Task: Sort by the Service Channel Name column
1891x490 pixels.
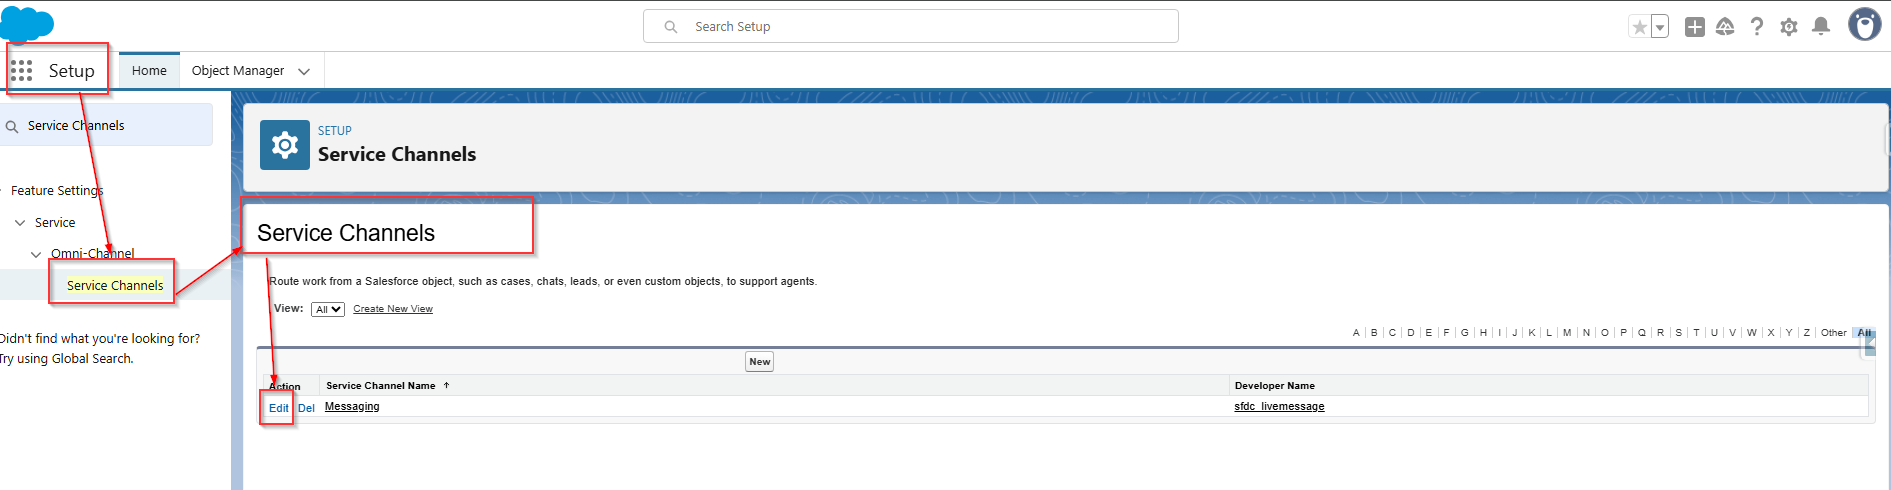Action: (381, 386)
